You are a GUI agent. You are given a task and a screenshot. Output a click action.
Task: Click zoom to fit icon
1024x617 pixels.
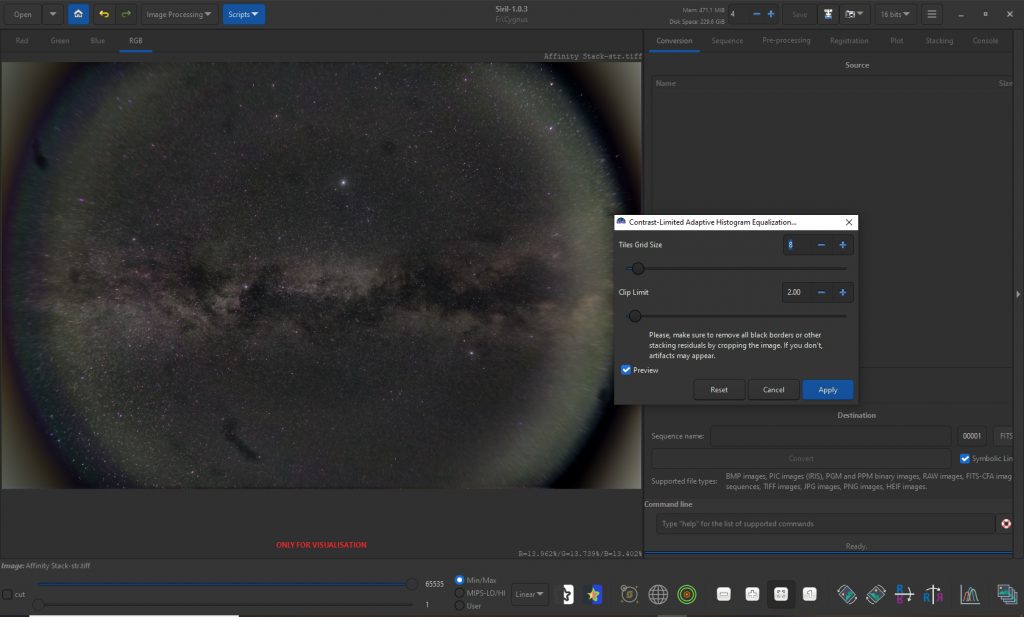781,594
